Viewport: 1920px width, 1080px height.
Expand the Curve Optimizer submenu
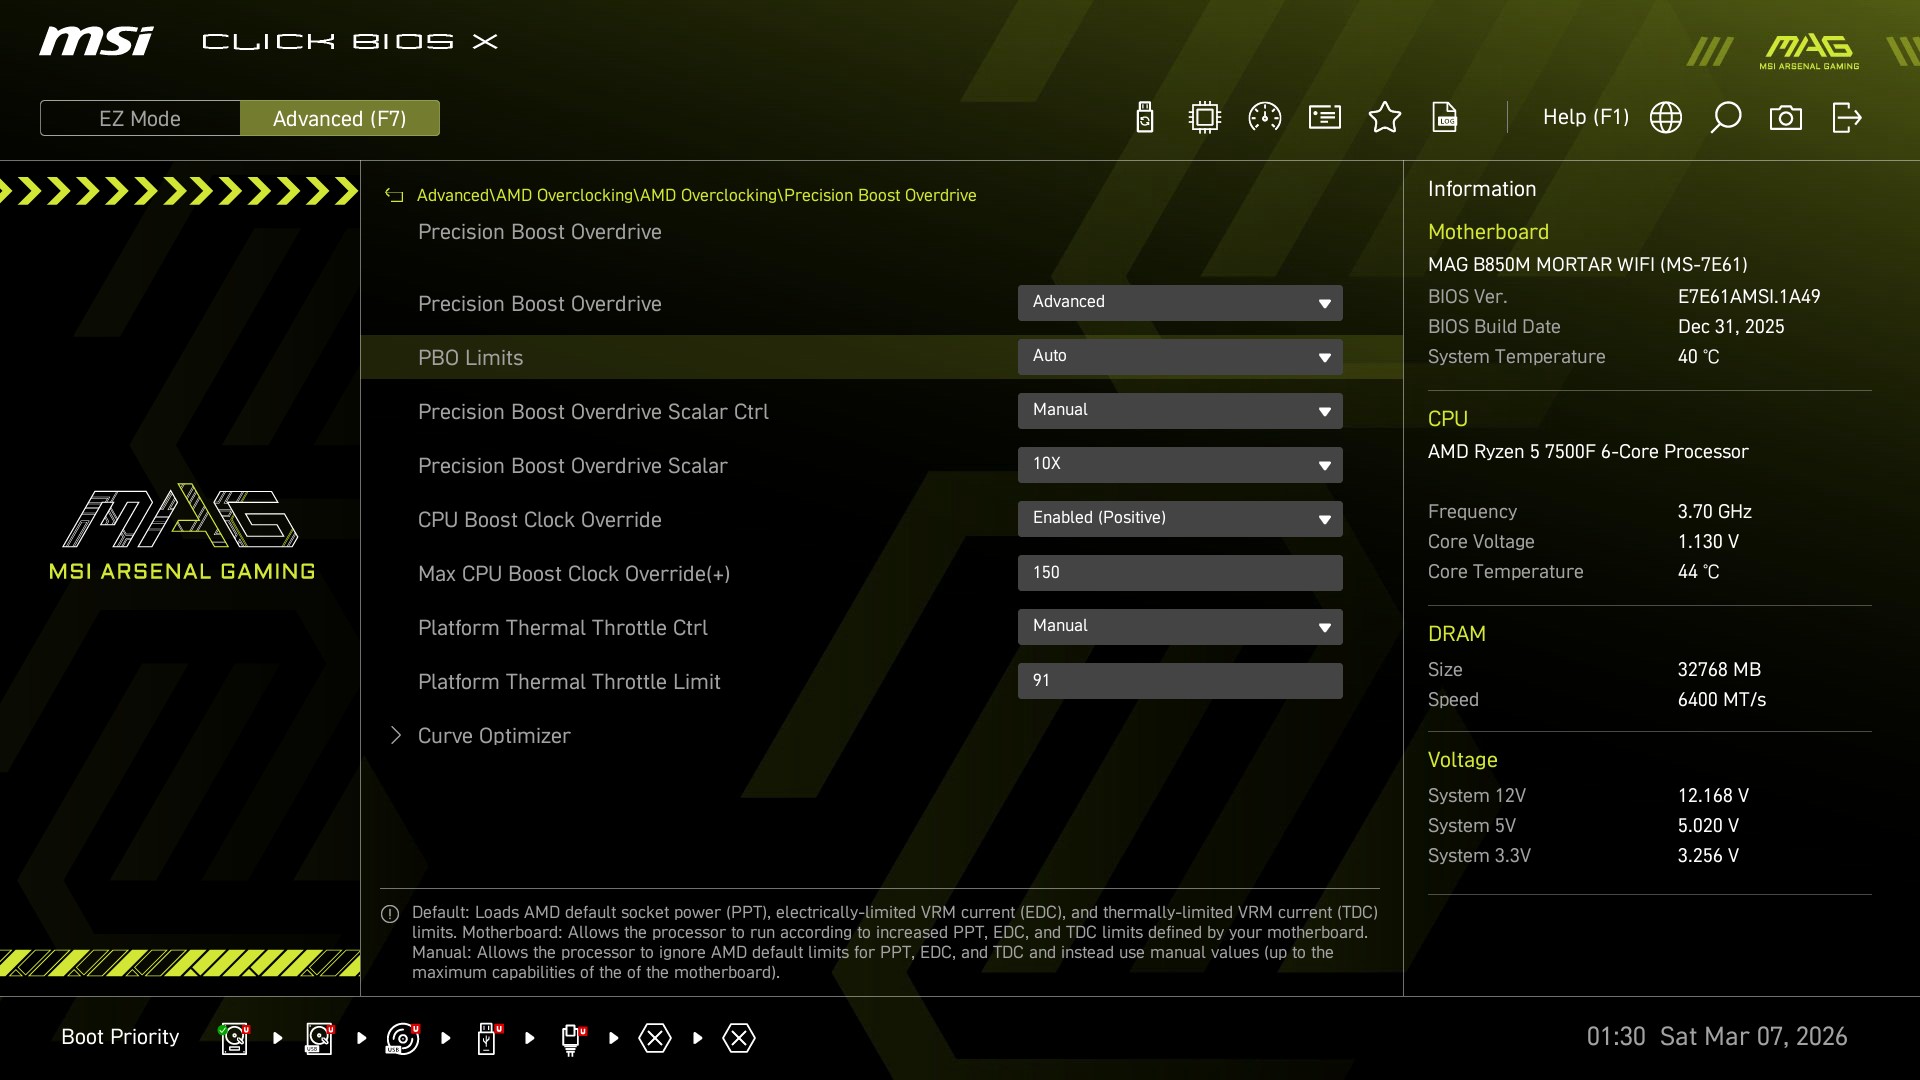[x=494, y=736]
